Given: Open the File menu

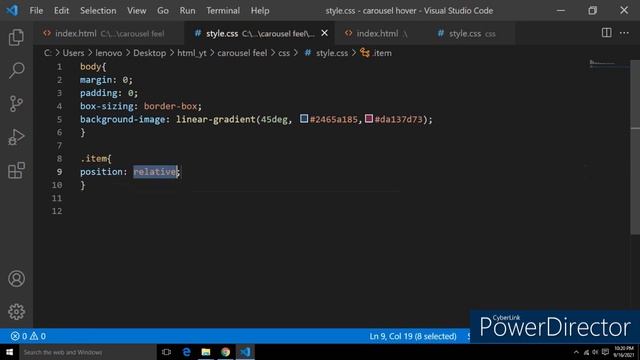Looking at the screenshot, I should coord(36,11).
